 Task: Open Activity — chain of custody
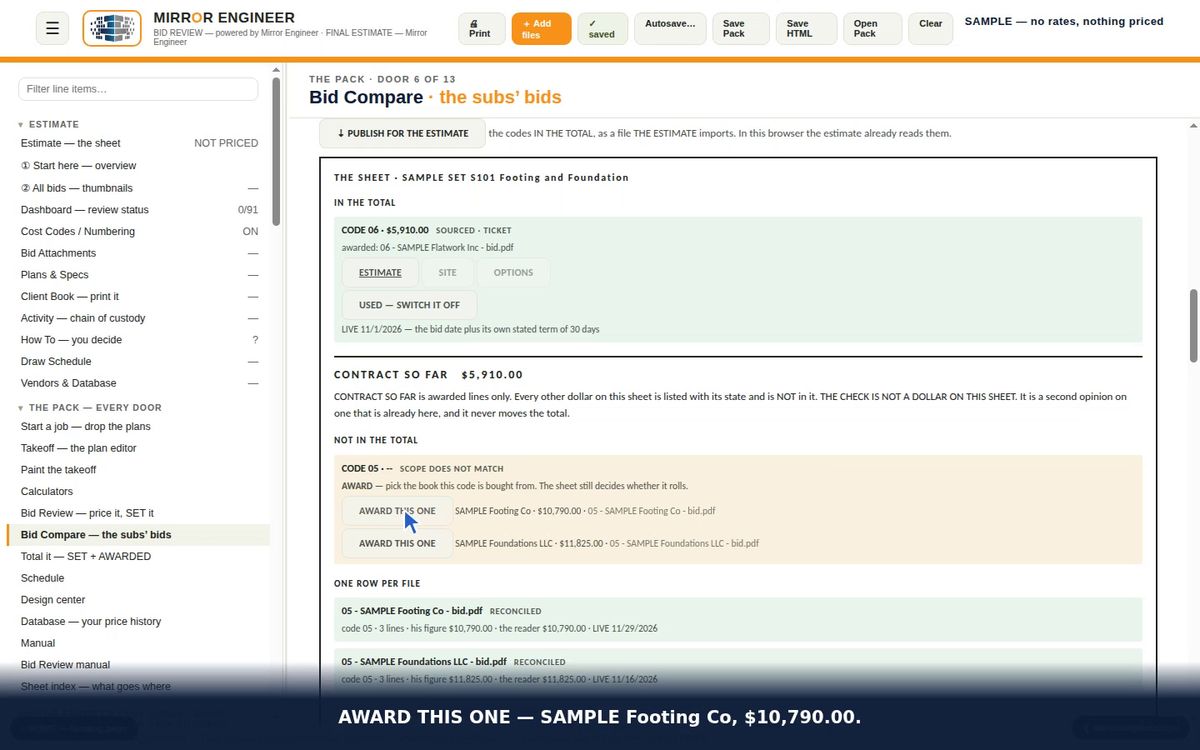click(139, 318)
